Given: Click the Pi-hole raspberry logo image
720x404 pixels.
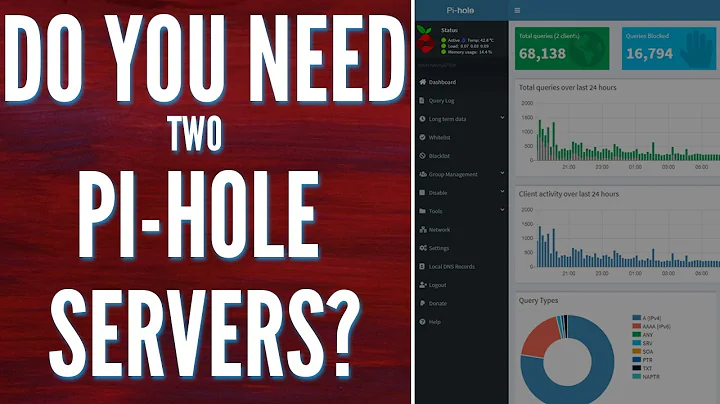Looking at the screenshot, I should click(426, 40).
